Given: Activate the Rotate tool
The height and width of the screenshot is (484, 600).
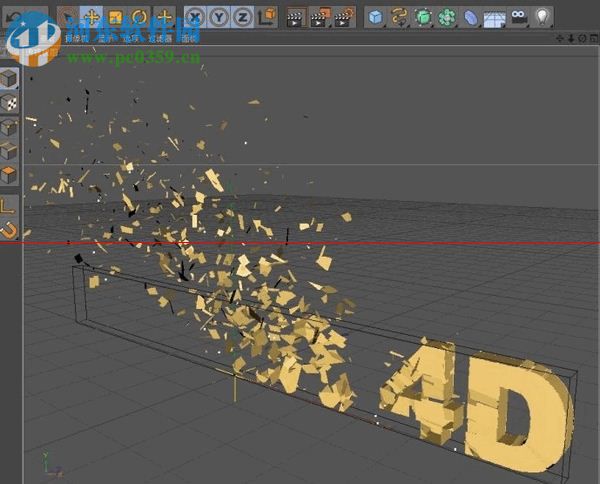Looking at the screenshot, I should (x=139, y=18).
